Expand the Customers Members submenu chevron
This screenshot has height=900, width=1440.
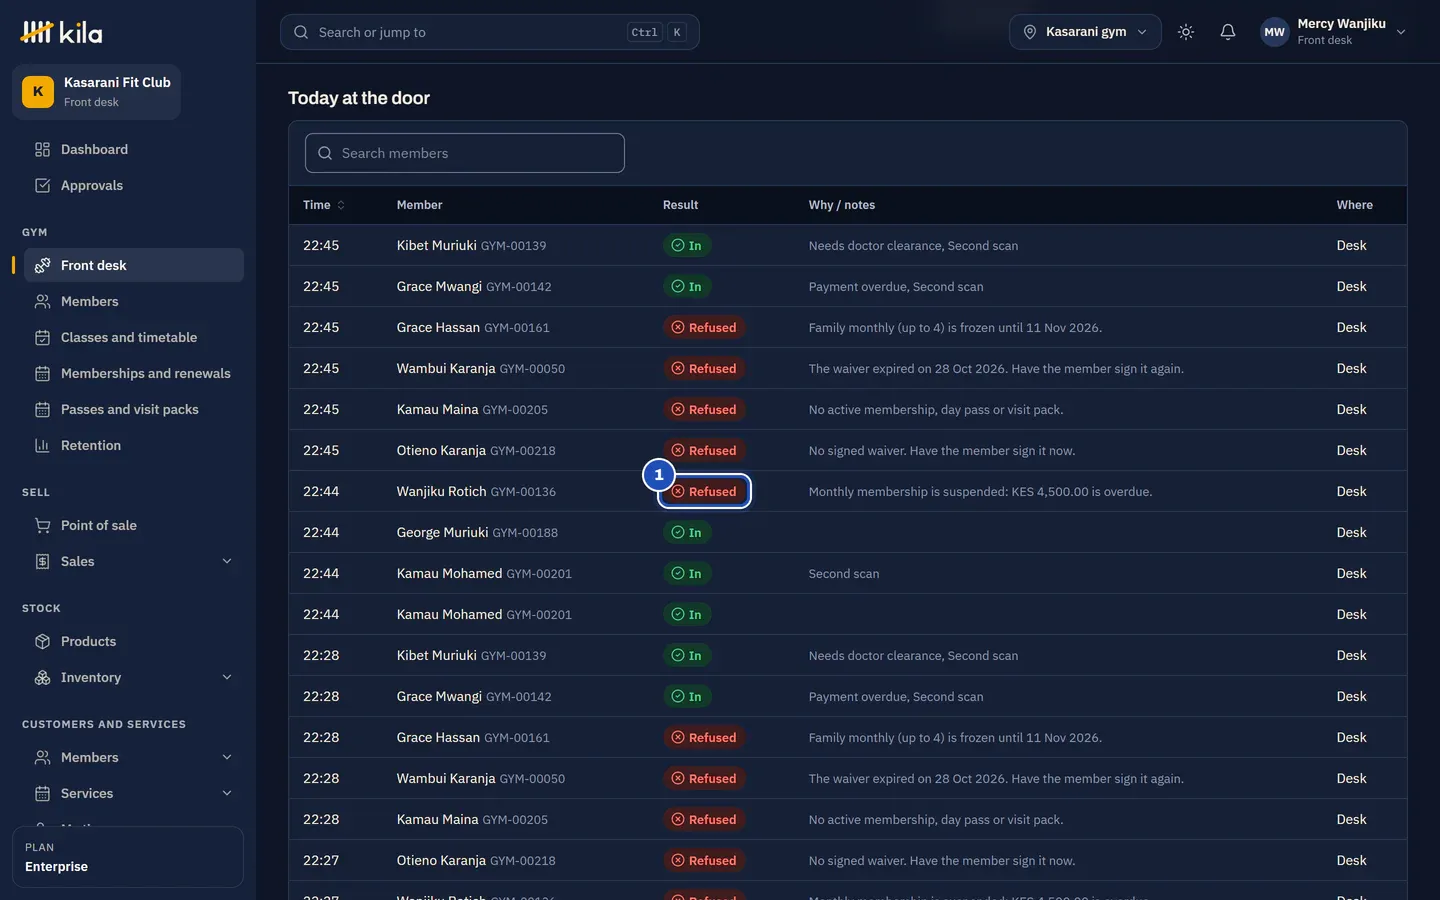click(227, 758)
